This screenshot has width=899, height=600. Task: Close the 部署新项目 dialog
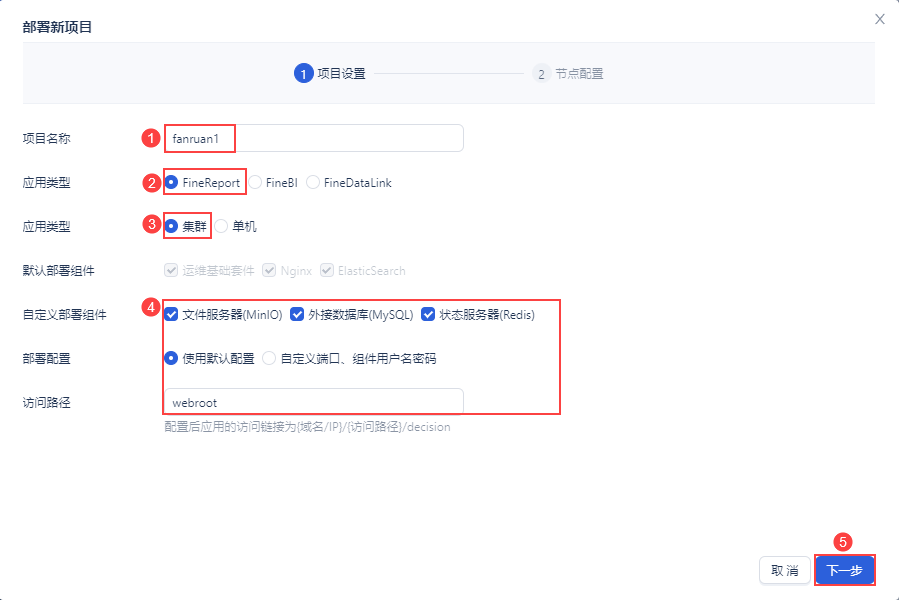(x=880, y=20)
